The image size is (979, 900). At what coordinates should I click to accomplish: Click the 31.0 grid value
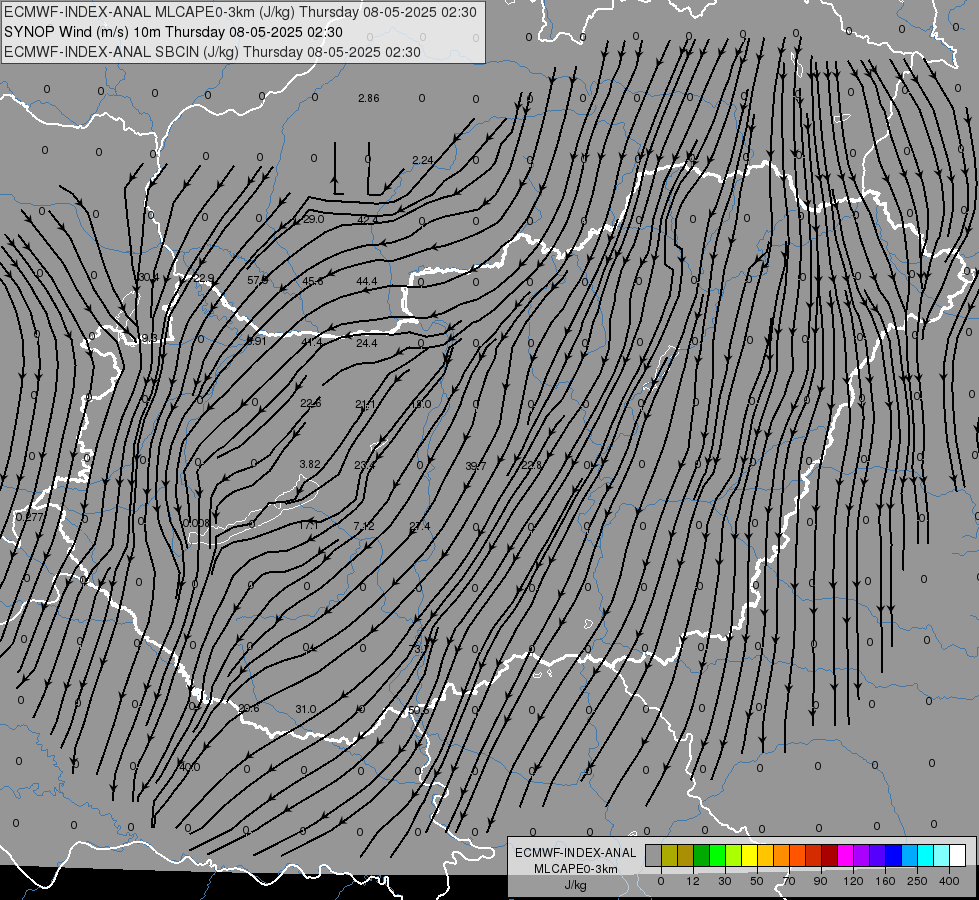click(305, 710)
